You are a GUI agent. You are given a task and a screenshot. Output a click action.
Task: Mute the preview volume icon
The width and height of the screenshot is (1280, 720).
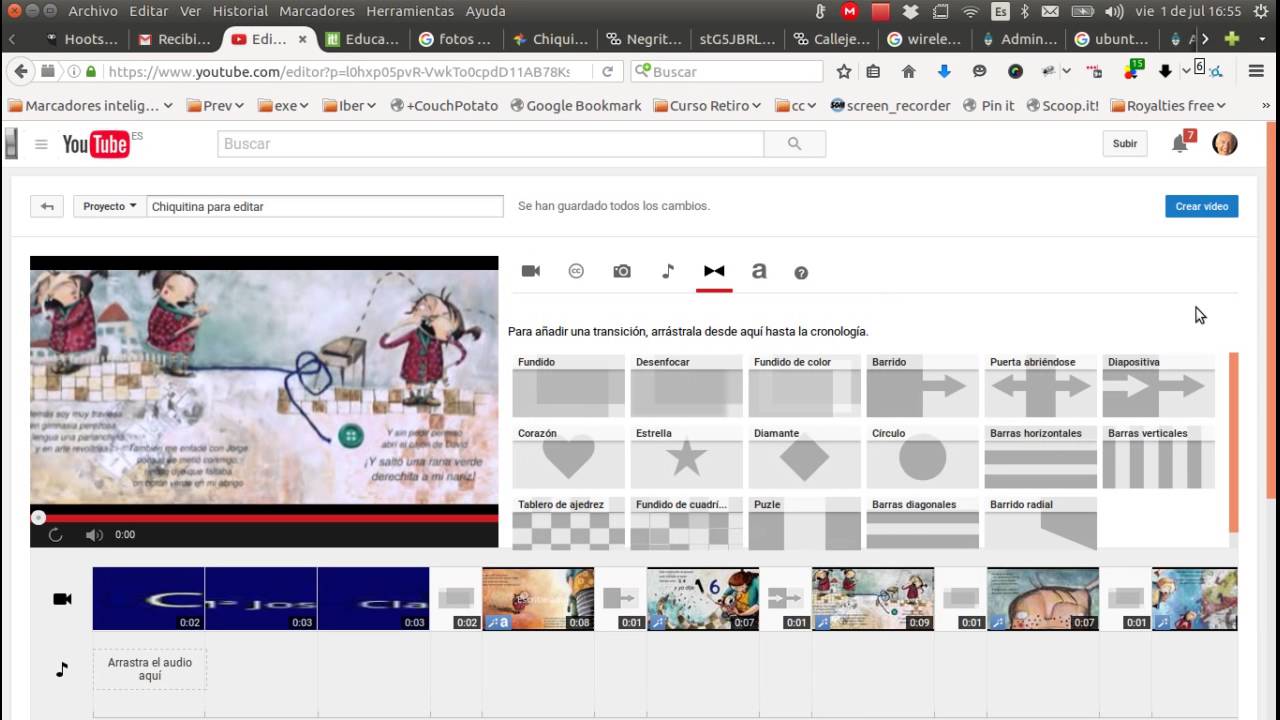click(94, 535)
